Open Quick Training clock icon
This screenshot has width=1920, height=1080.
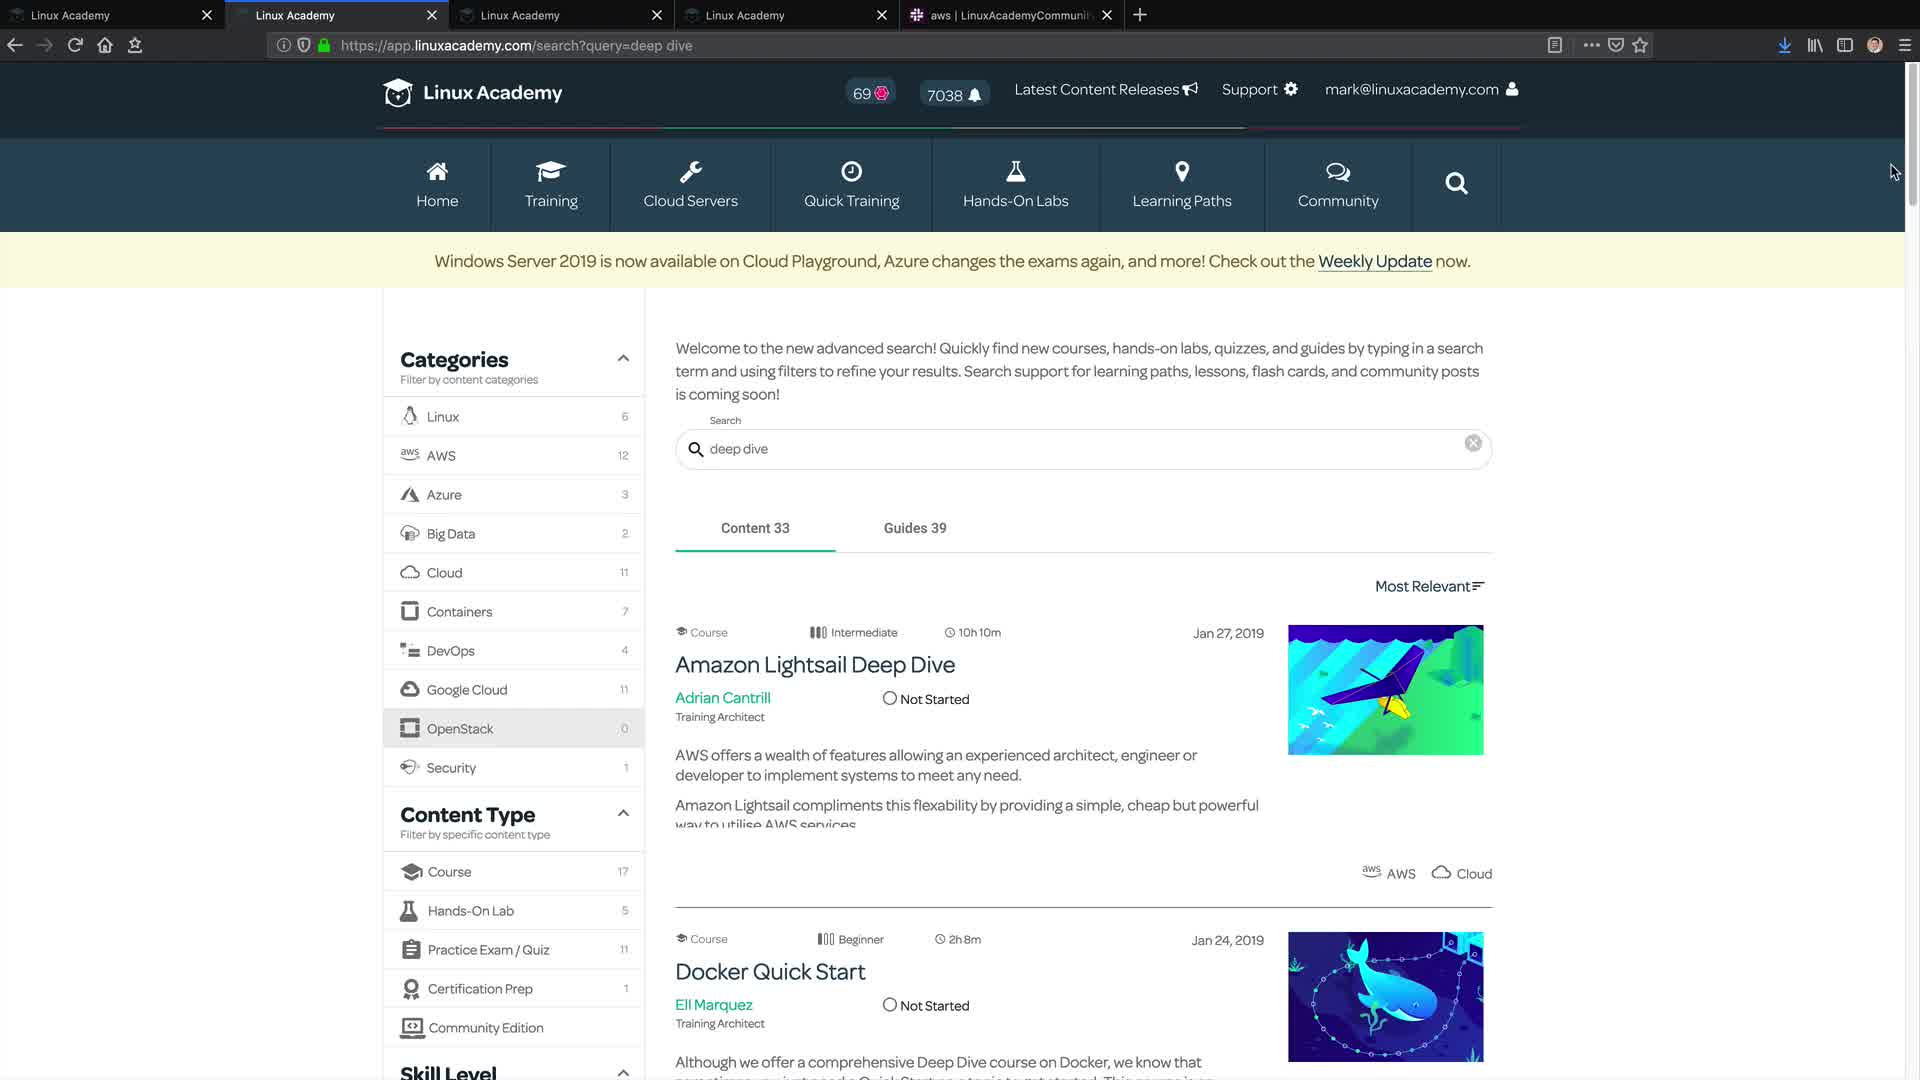pos(851,172)
